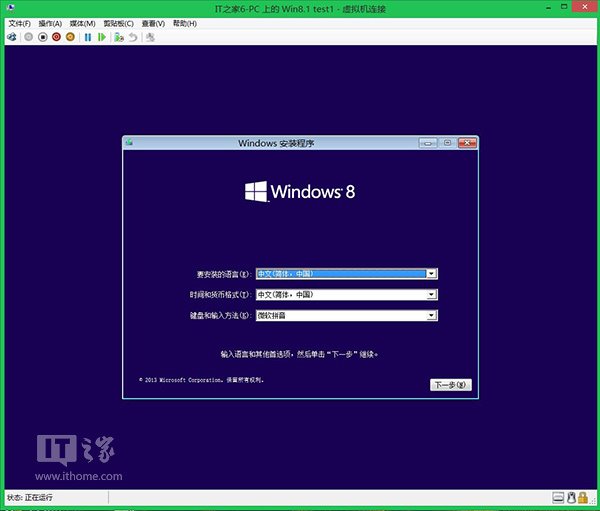Maximize the Windows 安装程序 dialog
This screenshot has width=600, height=511.
point(447,143)
